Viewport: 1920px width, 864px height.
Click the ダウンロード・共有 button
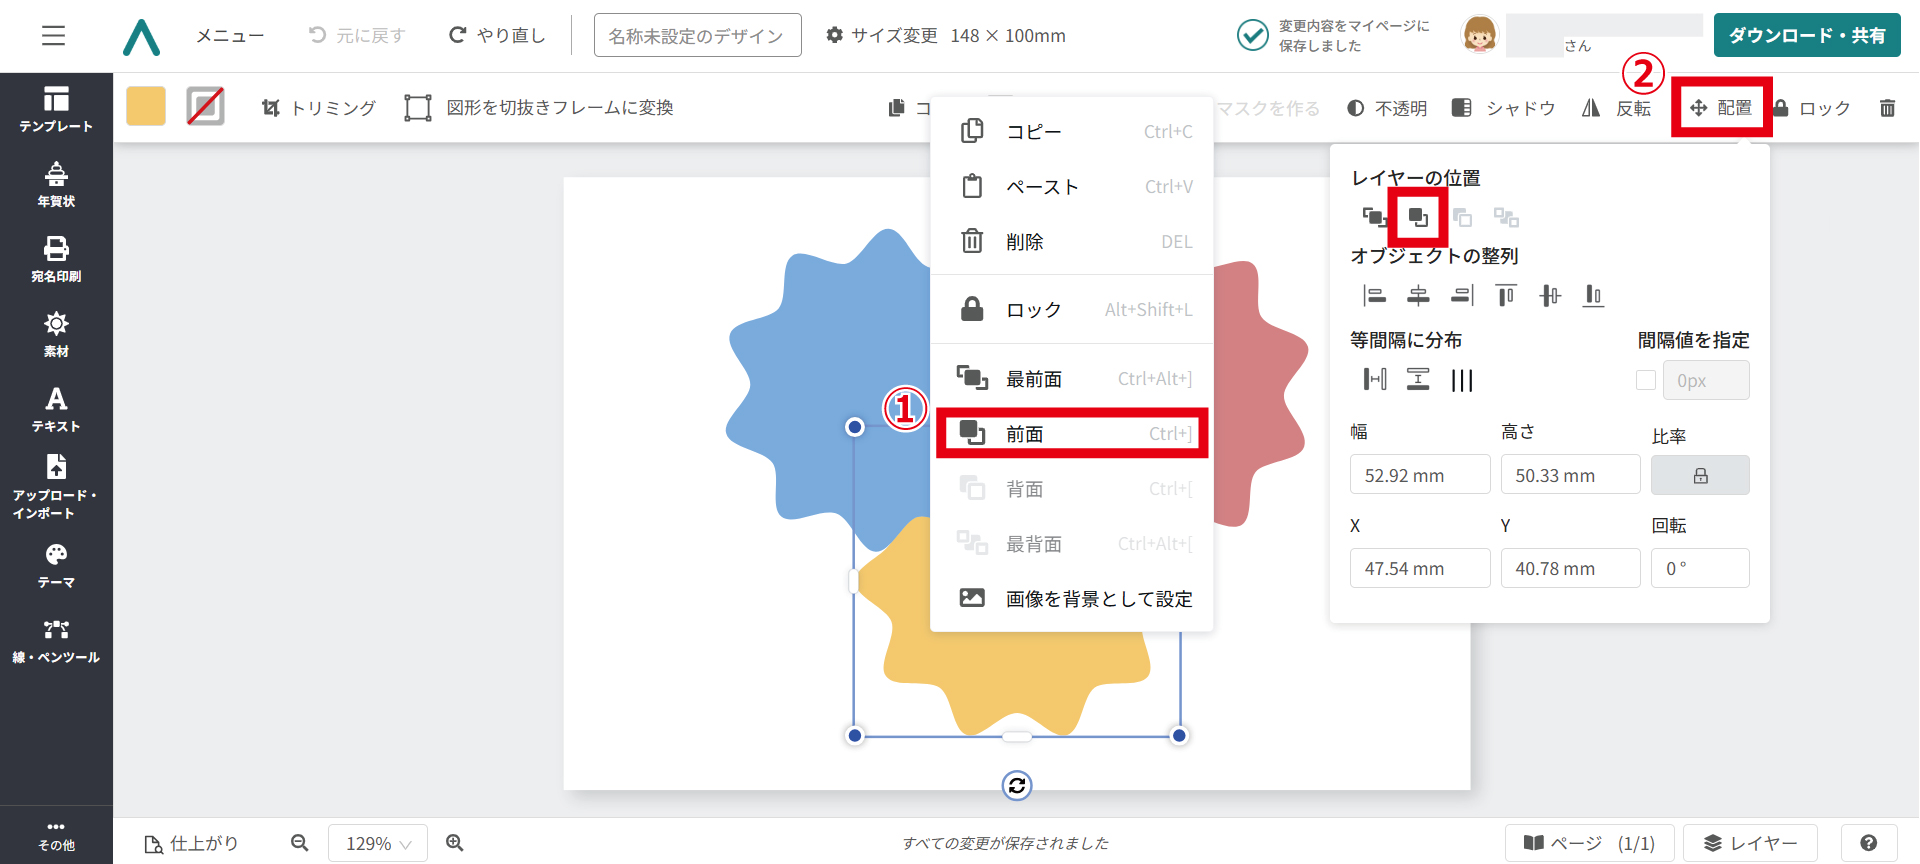(1806, 36)
